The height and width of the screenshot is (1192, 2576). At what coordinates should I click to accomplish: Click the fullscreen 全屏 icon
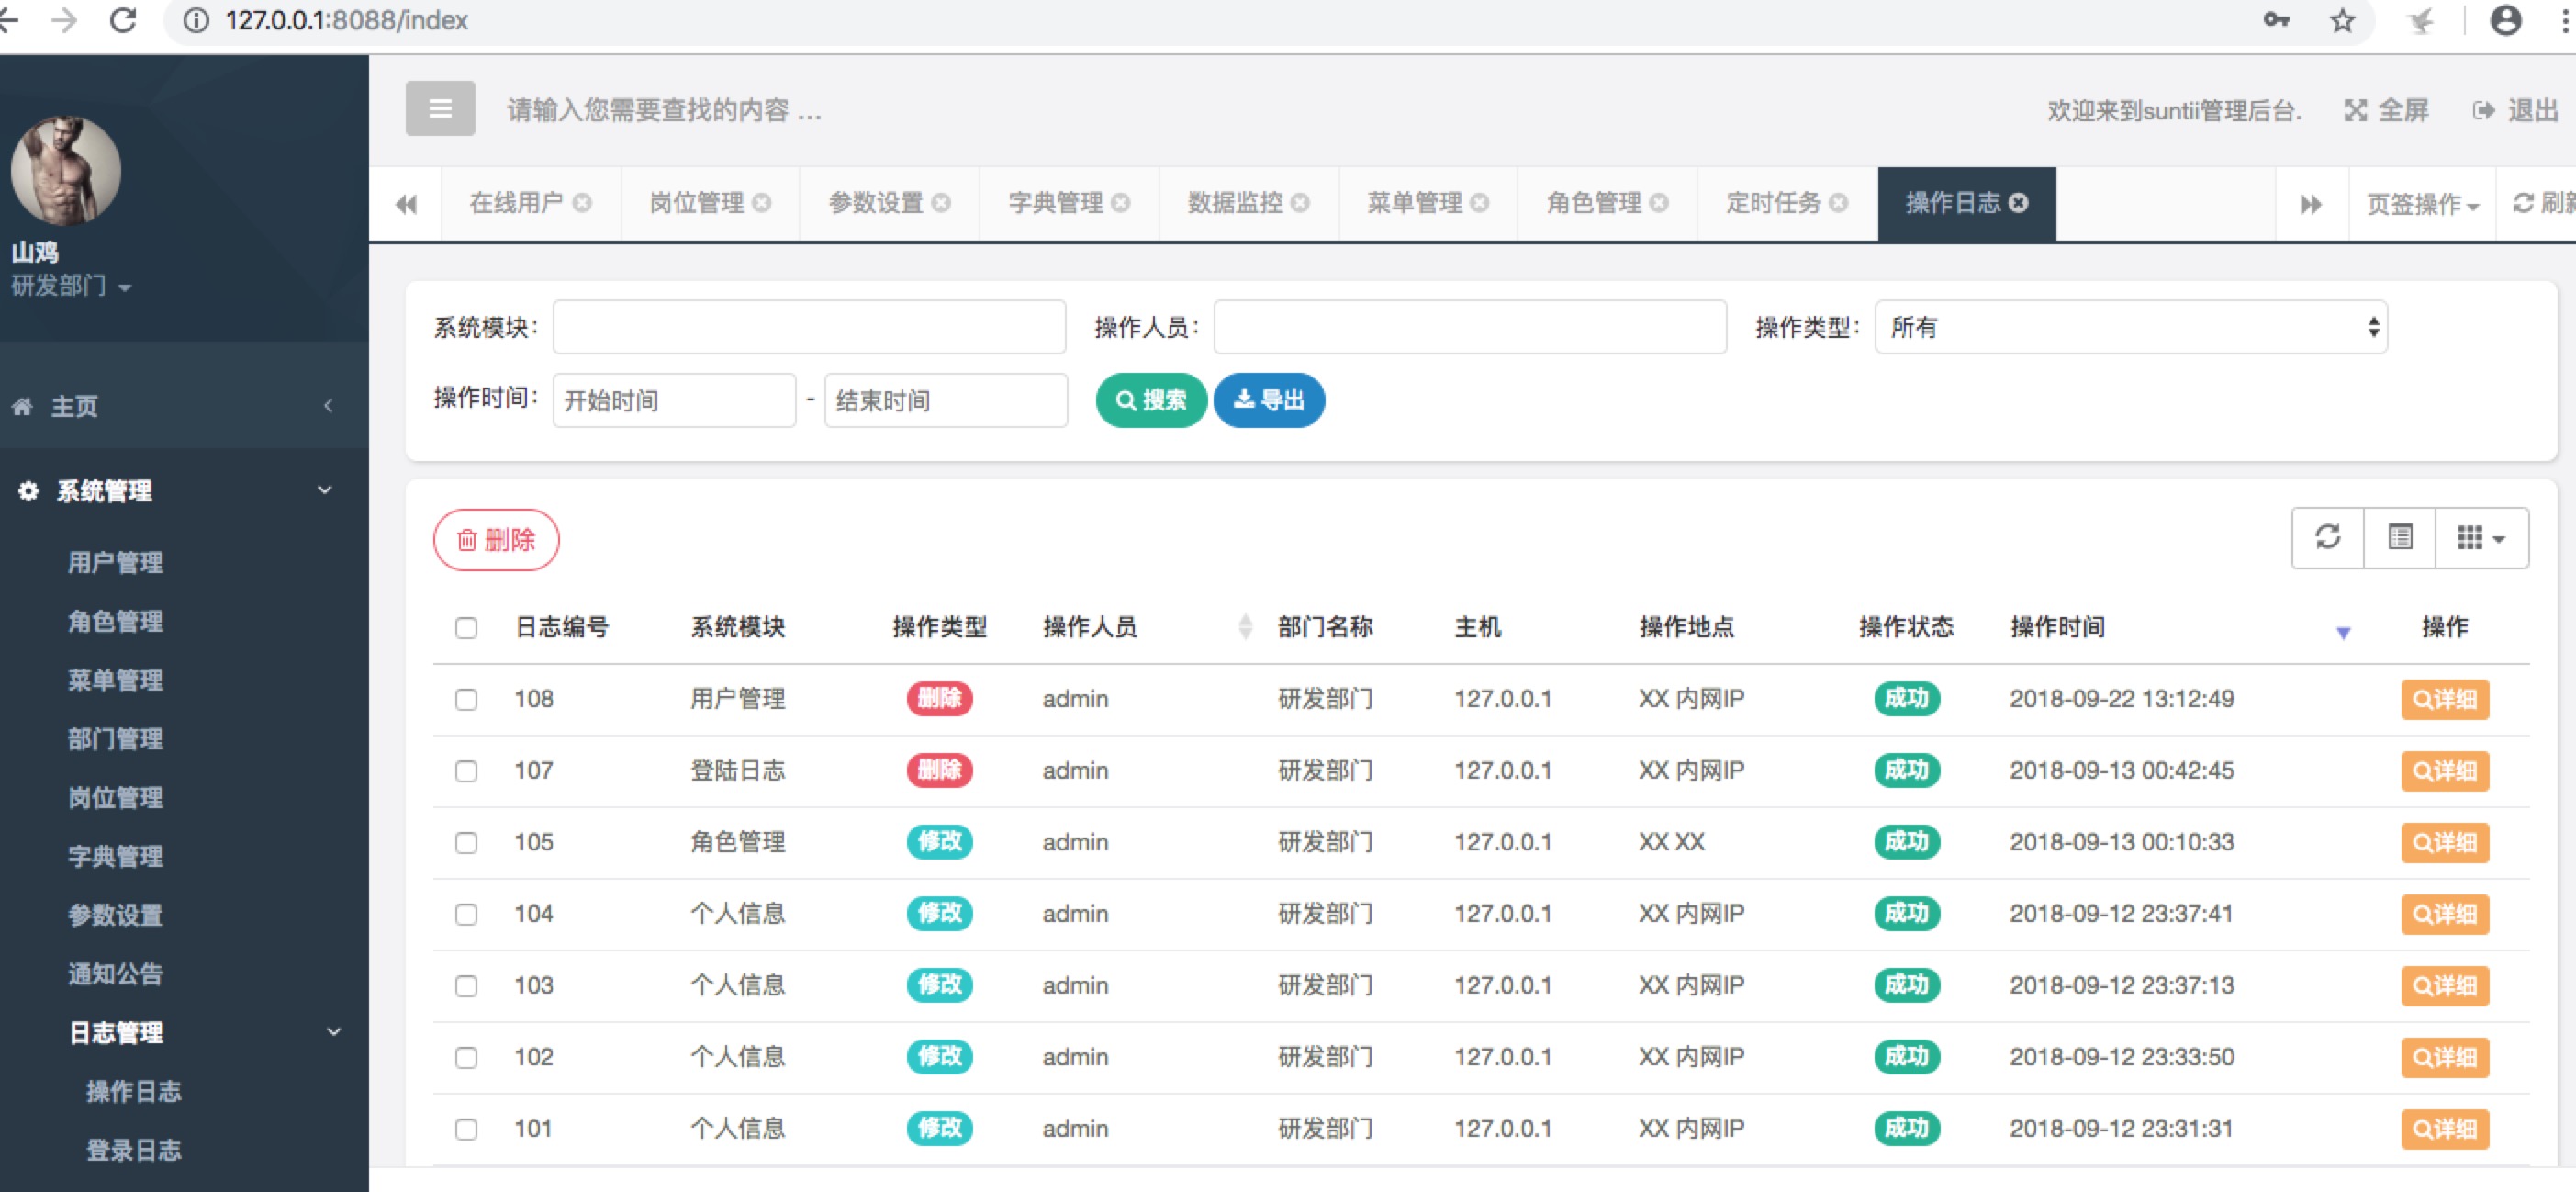point(2355,110)
